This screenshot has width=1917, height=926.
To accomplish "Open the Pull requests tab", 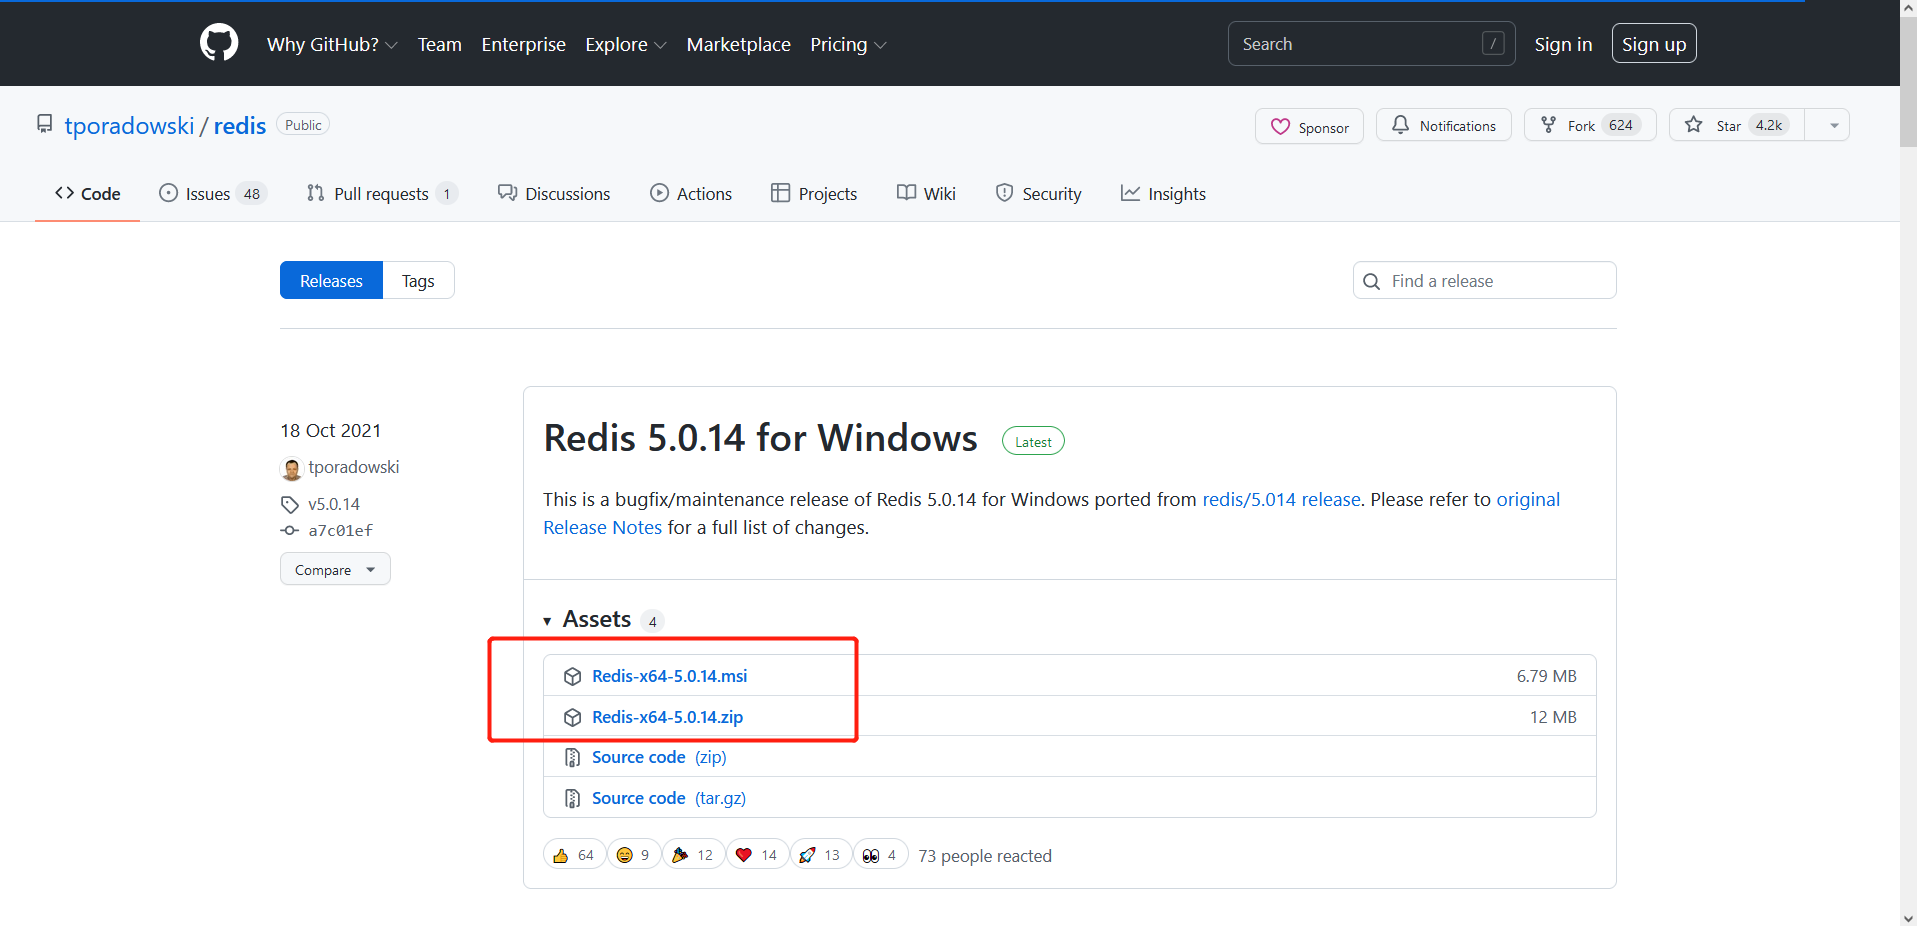I will click(382, 194).
